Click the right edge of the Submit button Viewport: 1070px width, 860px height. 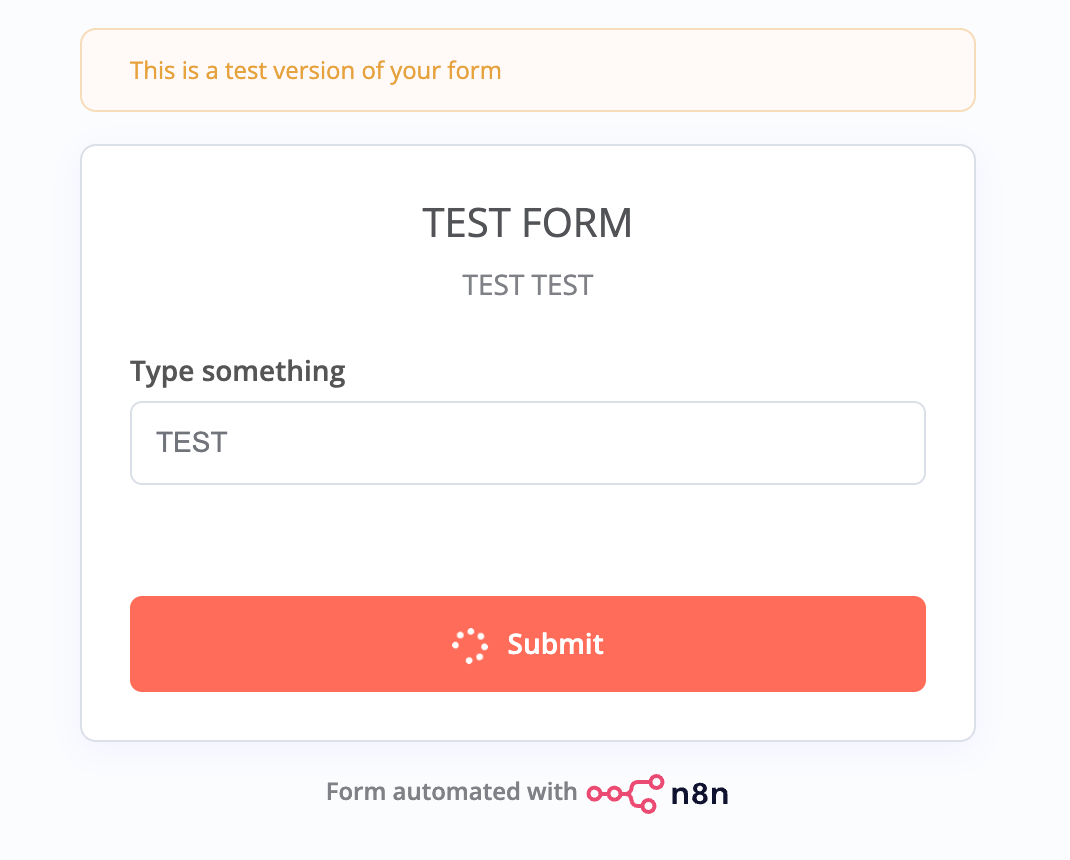911,644
